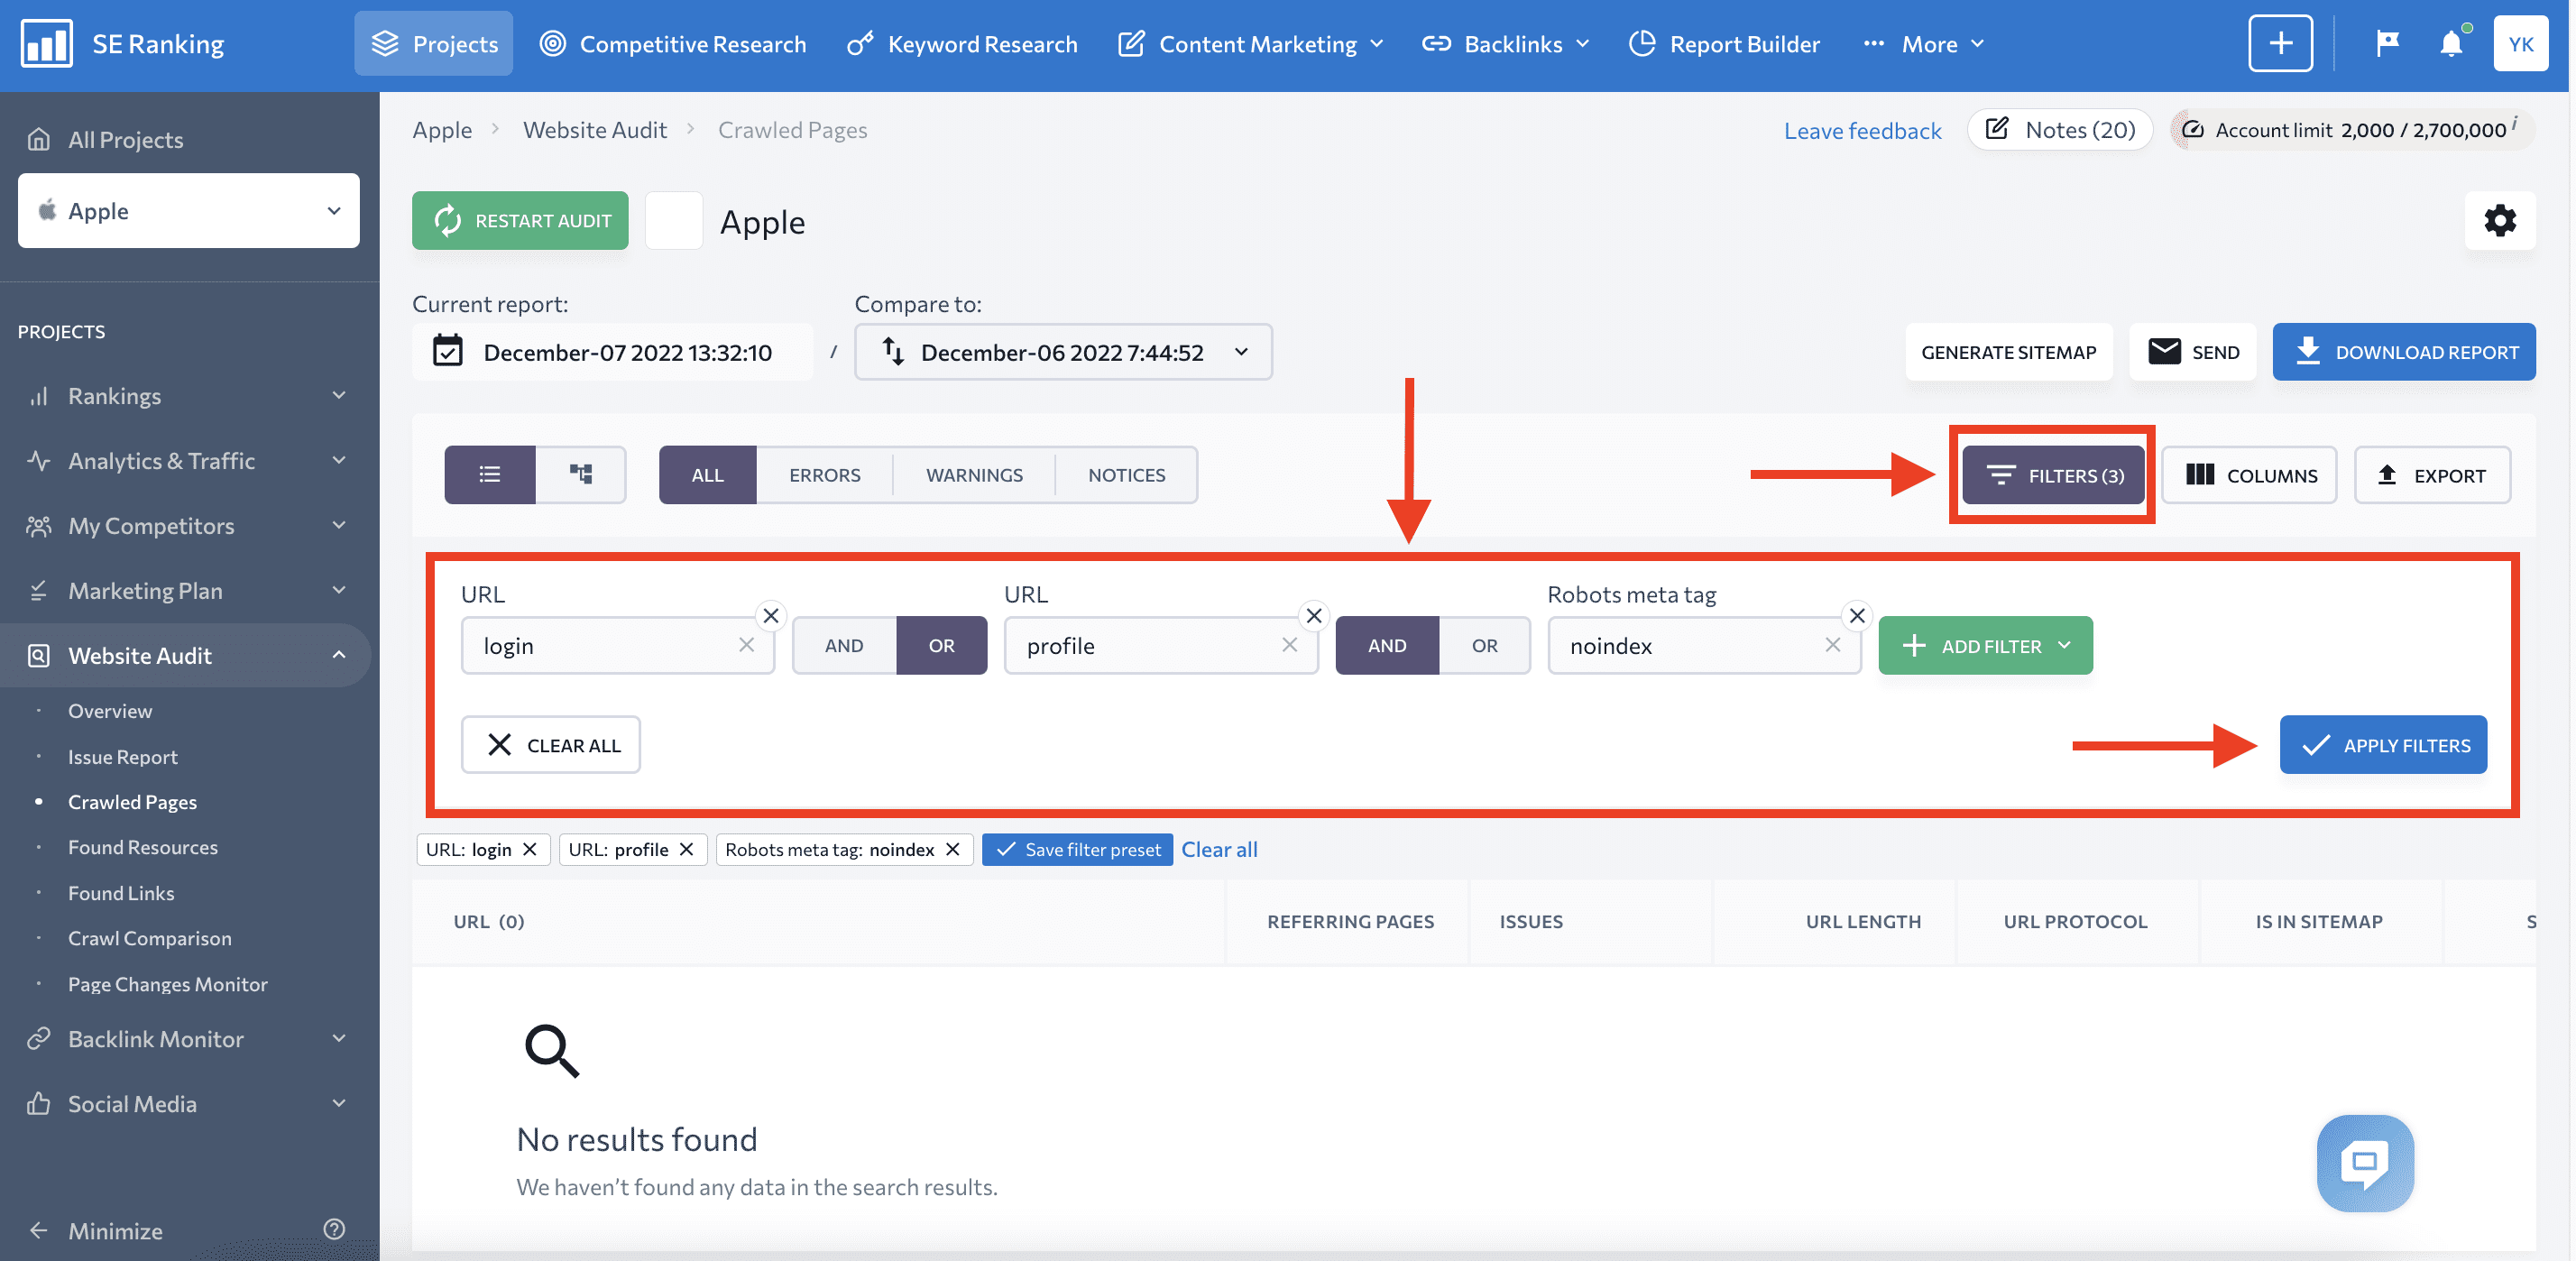Remove the profile URL filter block
Viewport: 2576px width, 1261px height.
tap(1314, 616)
